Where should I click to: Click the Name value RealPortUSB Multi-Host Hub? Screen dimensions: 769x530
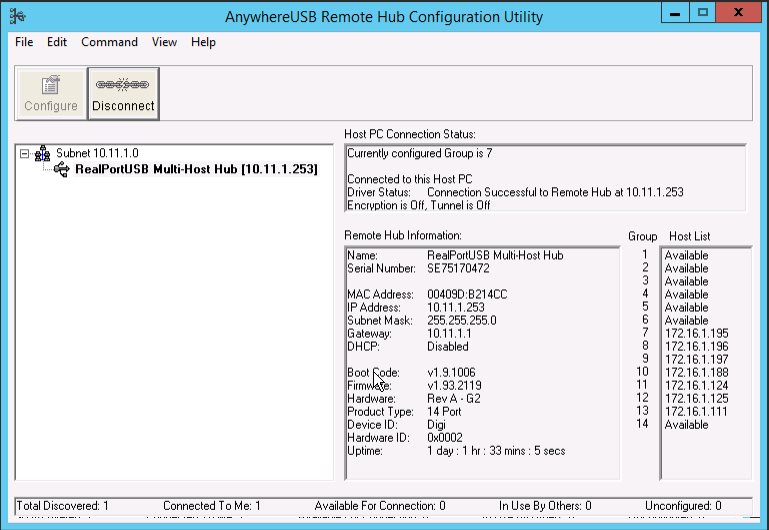(x=495, y=255)
